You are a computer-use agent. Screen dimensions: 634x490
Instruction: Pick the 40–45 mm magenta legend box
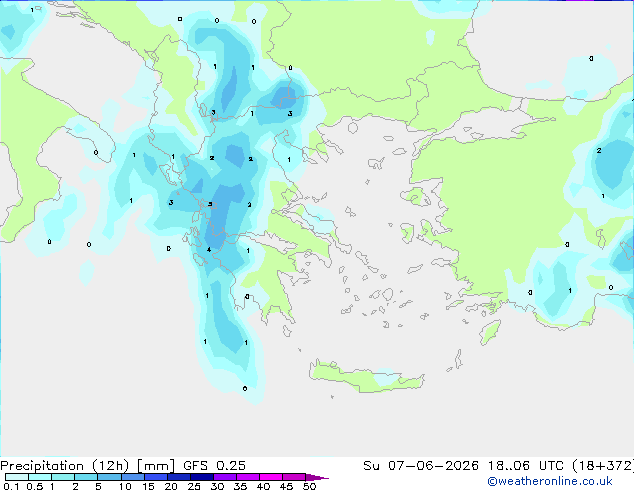[x=271, y=477]
